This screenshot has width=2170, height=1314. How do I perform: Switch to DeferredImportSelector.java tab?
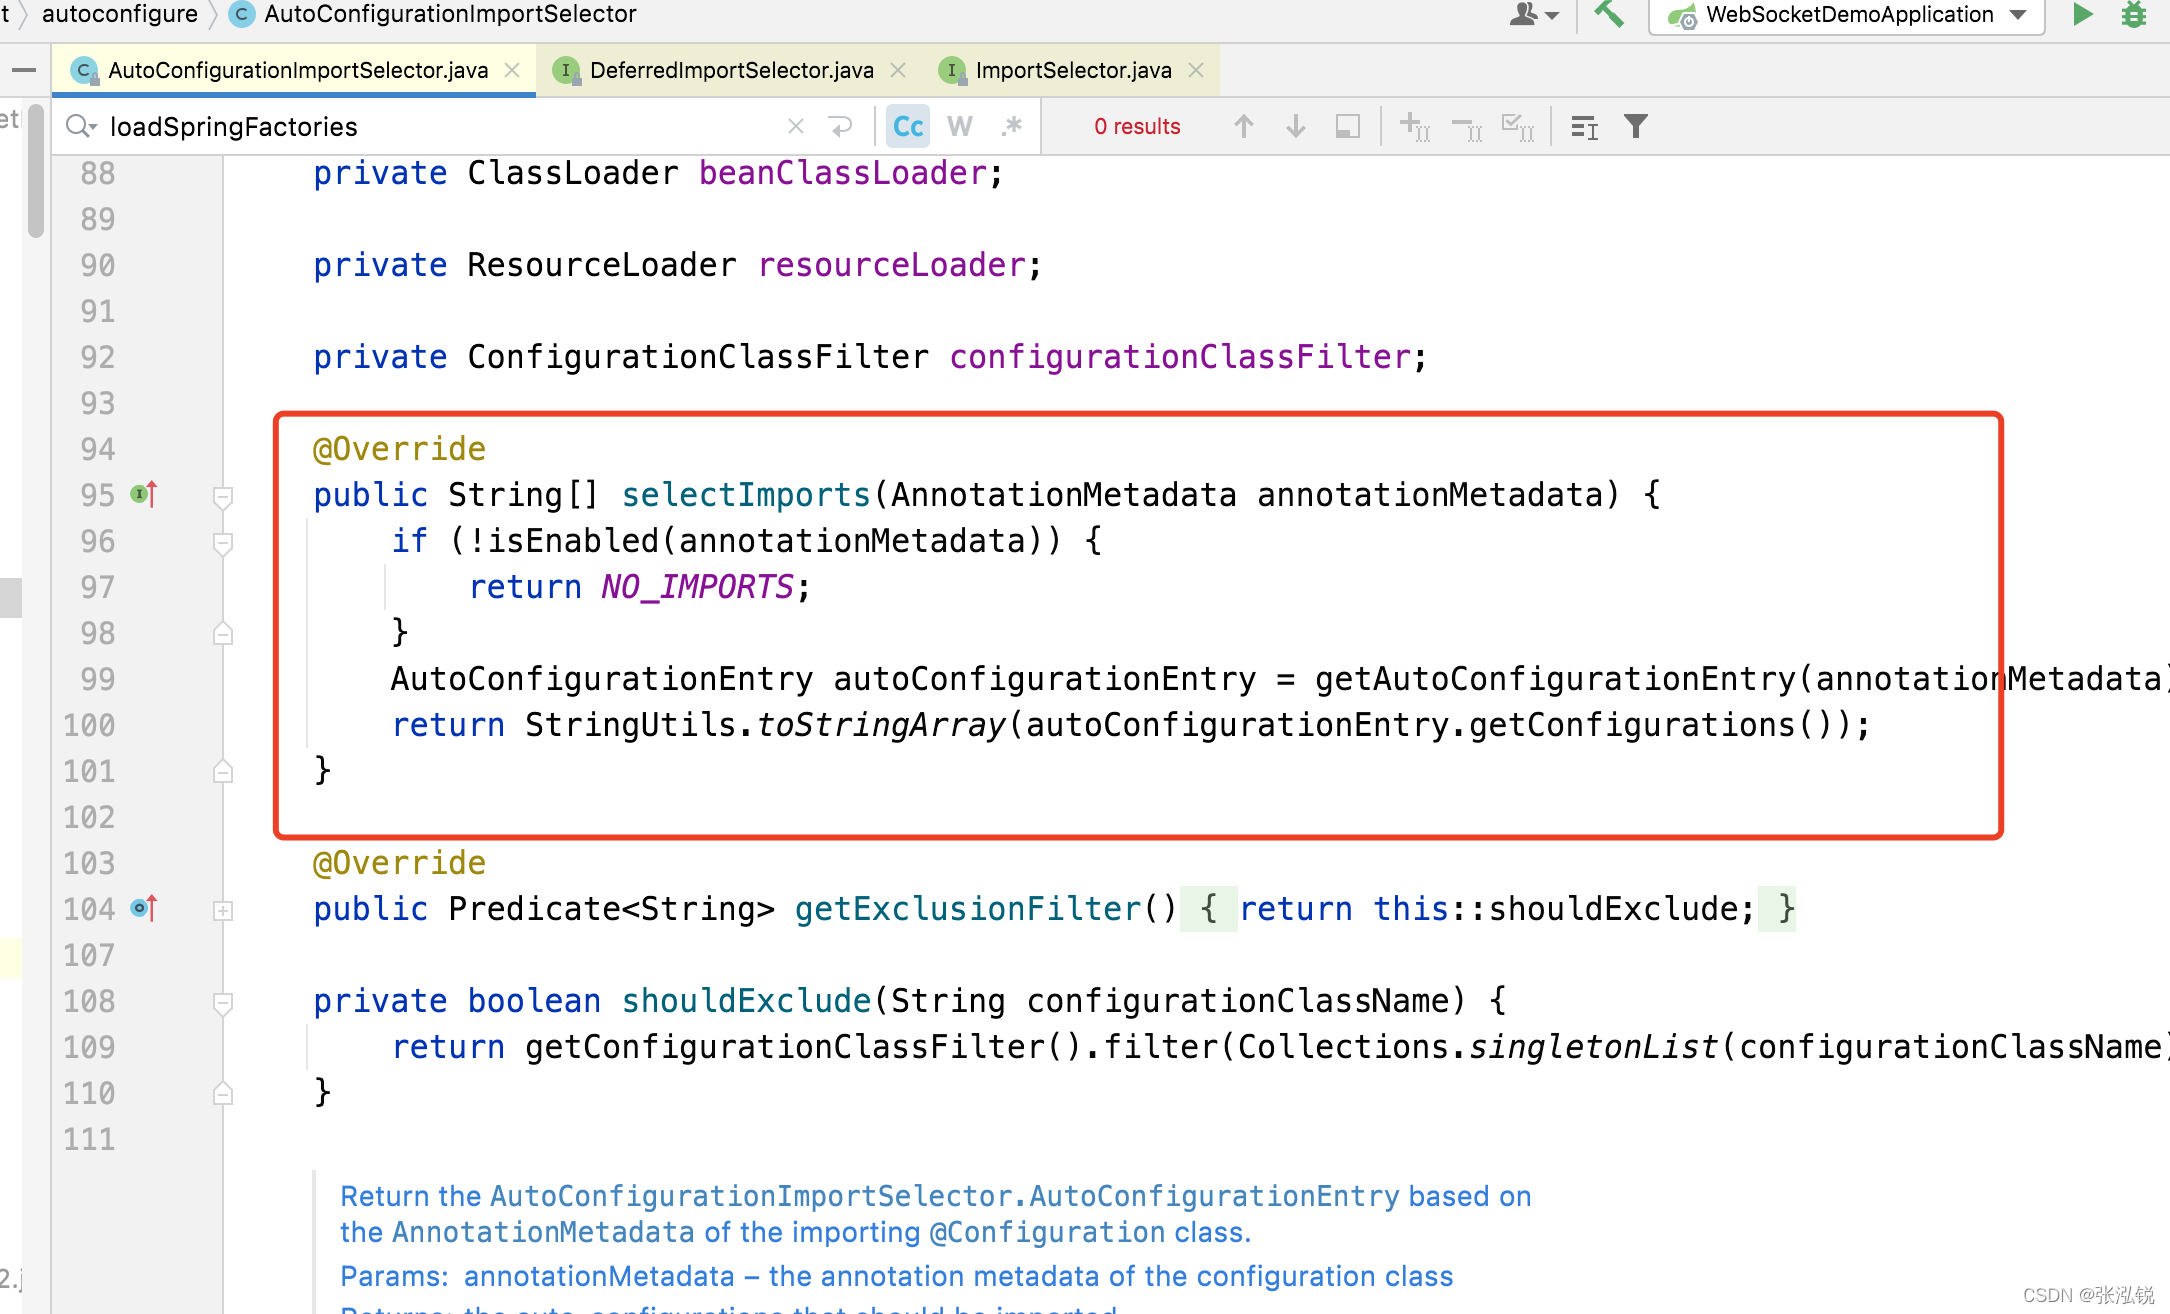pyautogui.click(x=730, y=70)
